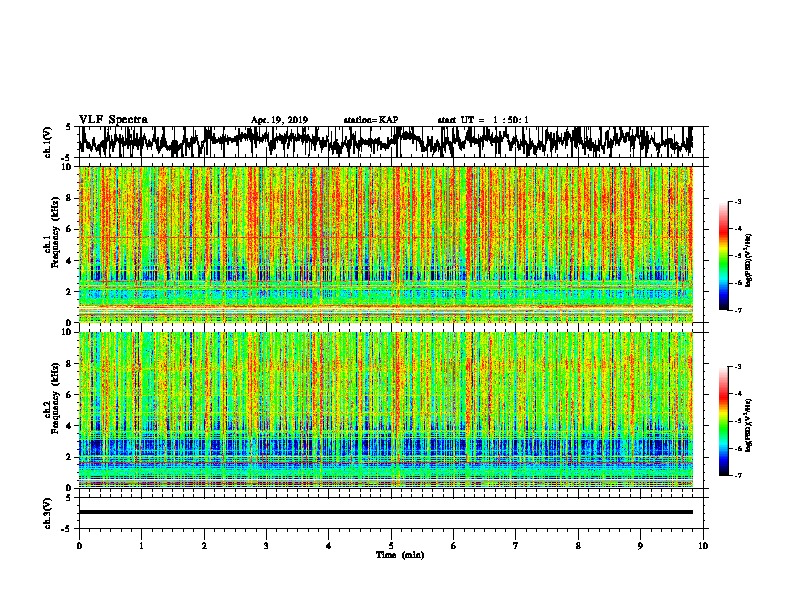Click the ch.3 flat black trace
The width and height of the screenshot is (792, 612).
click(386, 512)
